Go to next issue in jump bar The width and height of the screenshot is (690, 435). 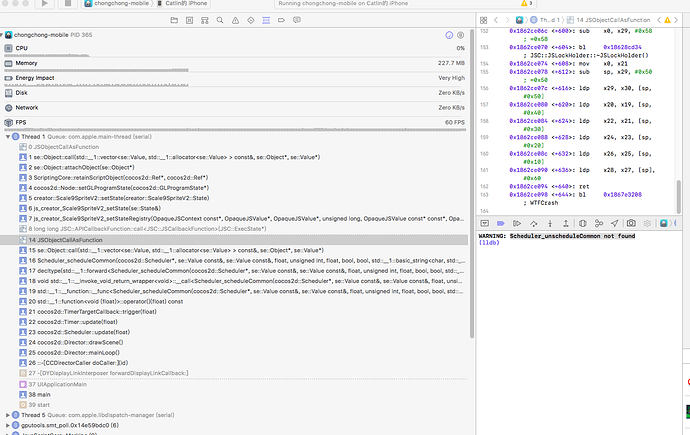[x=676, y=20]
